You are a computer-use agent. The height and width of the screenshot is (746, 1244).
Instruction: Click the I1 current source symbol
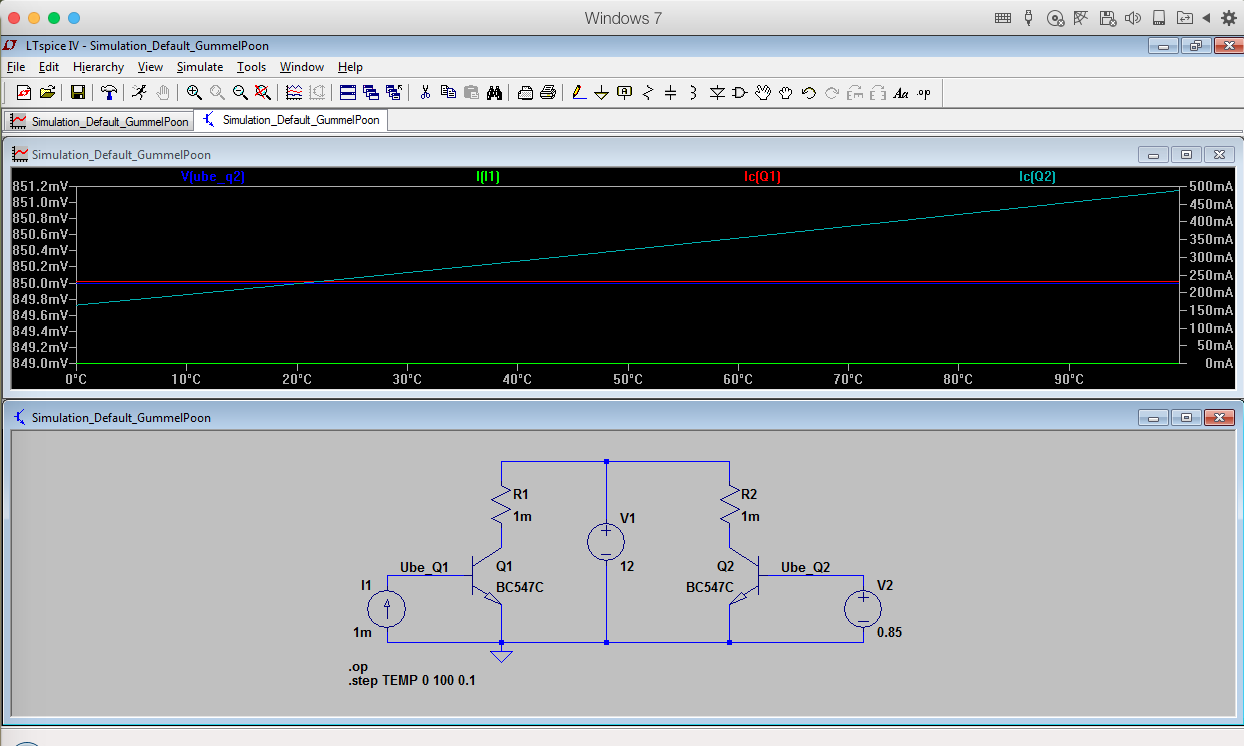[387, 608]
